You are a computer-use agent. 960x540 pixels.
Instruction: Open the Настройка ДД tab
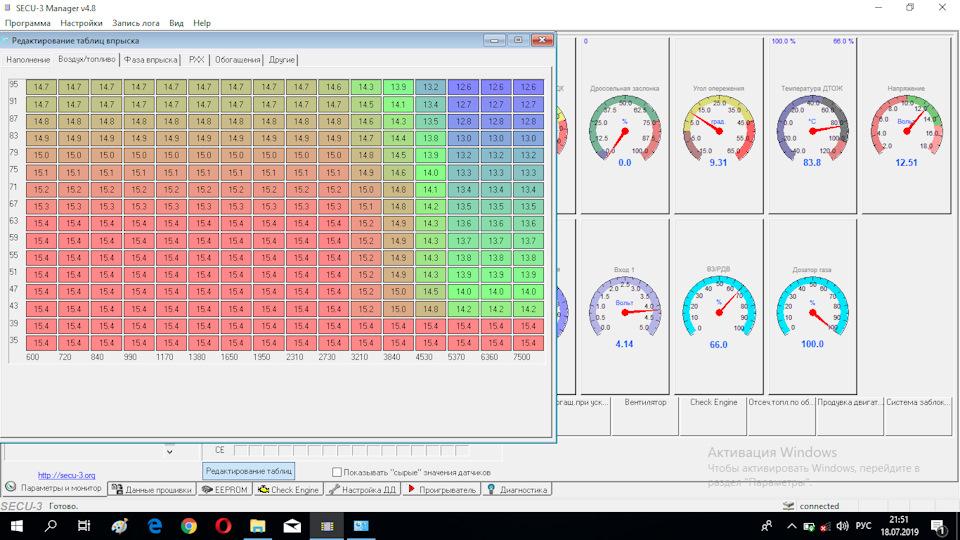click(362, 489)
